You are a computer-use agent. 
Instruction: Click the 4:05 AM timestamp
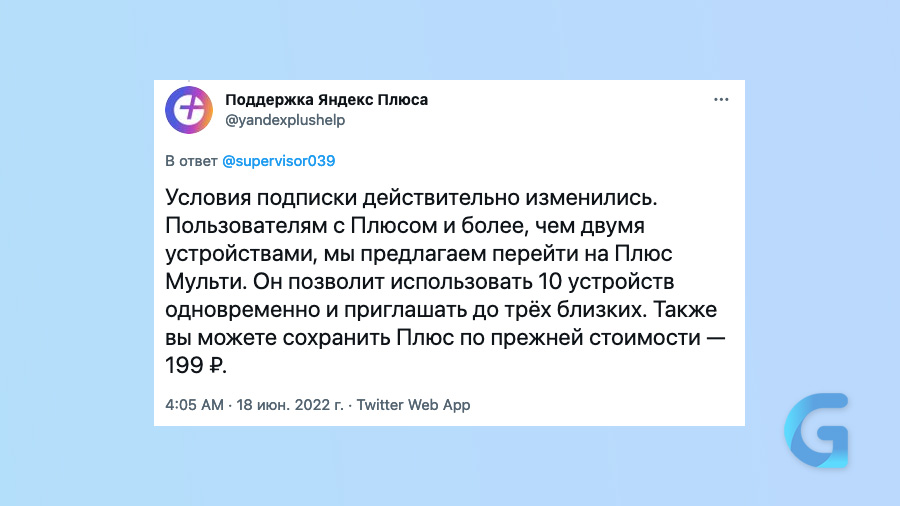pyautogui.click(x=194, y=405)
